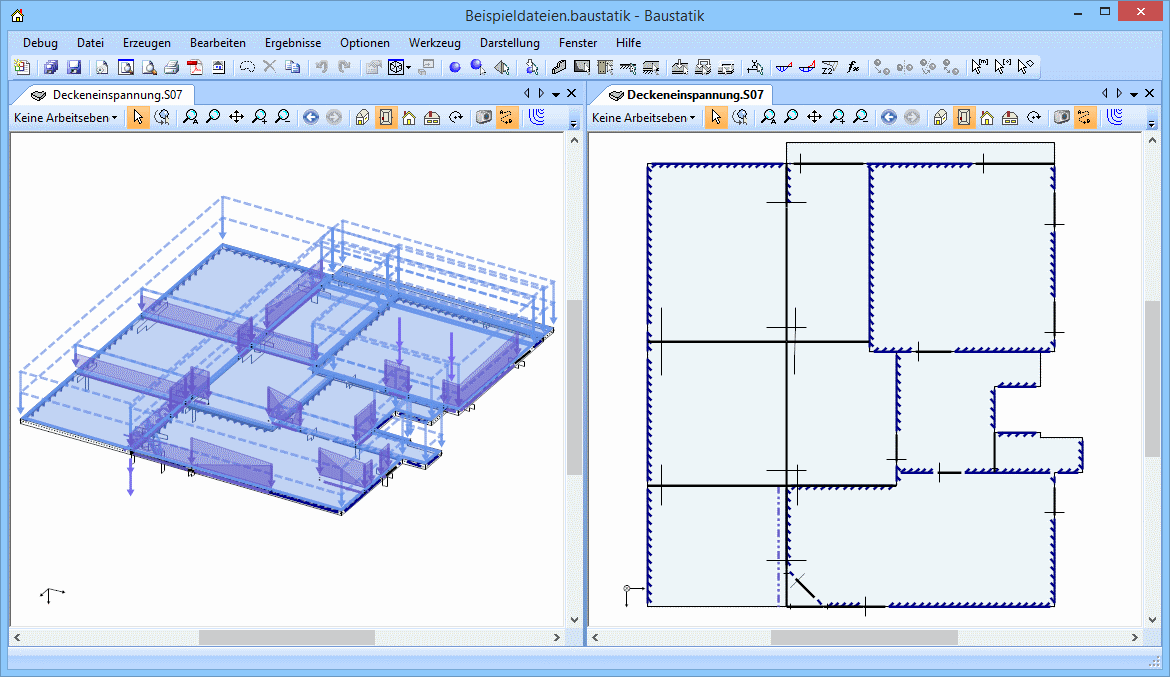1170x677 pixels.
Task: Click the Print icon in the main toolbar
Action: pos(171,67)
